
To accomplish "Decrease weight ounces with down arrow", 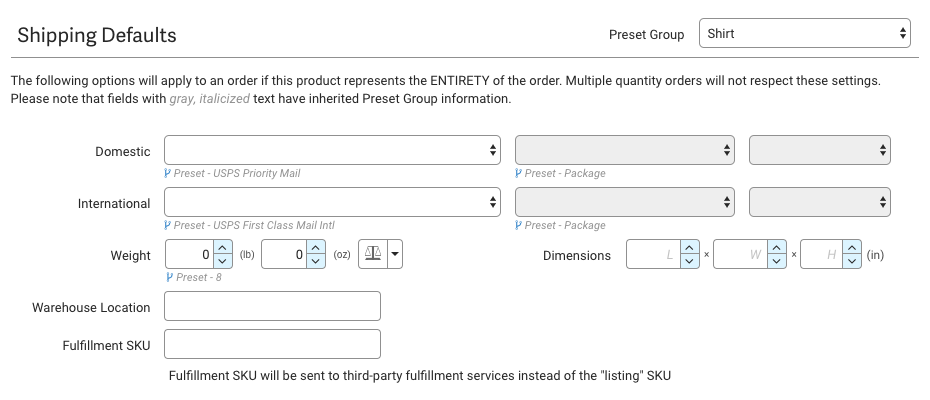I will tap(316, 261).
